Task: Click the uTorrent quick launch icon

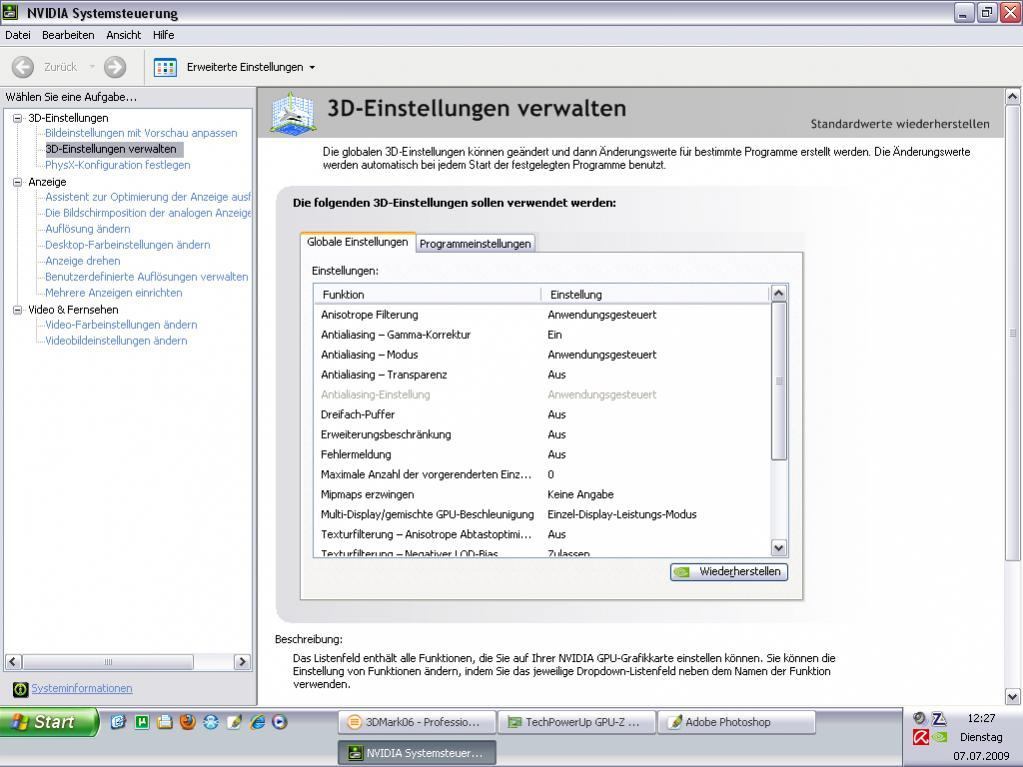Action: coord(142,722)
